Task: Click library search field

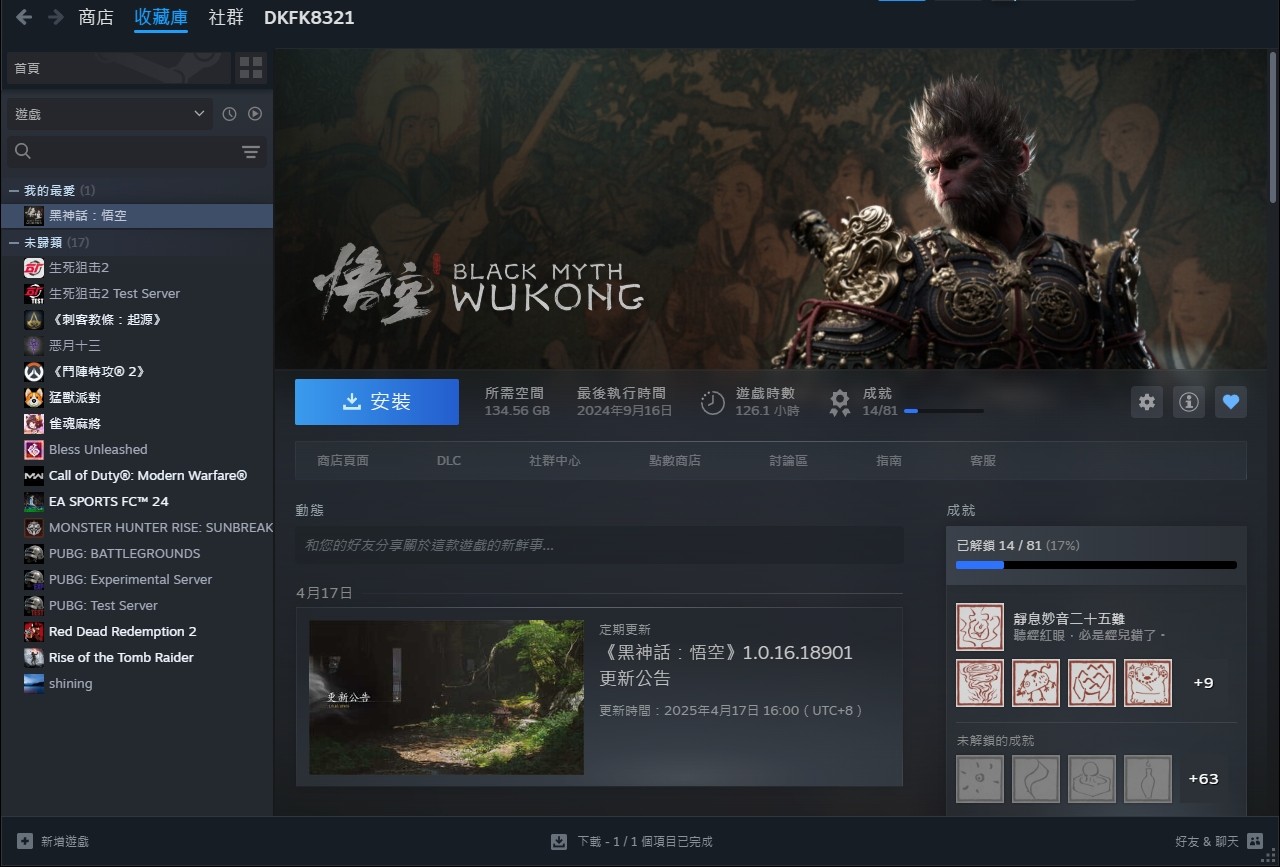Action: pyautogui.click(x=137, y=152)
